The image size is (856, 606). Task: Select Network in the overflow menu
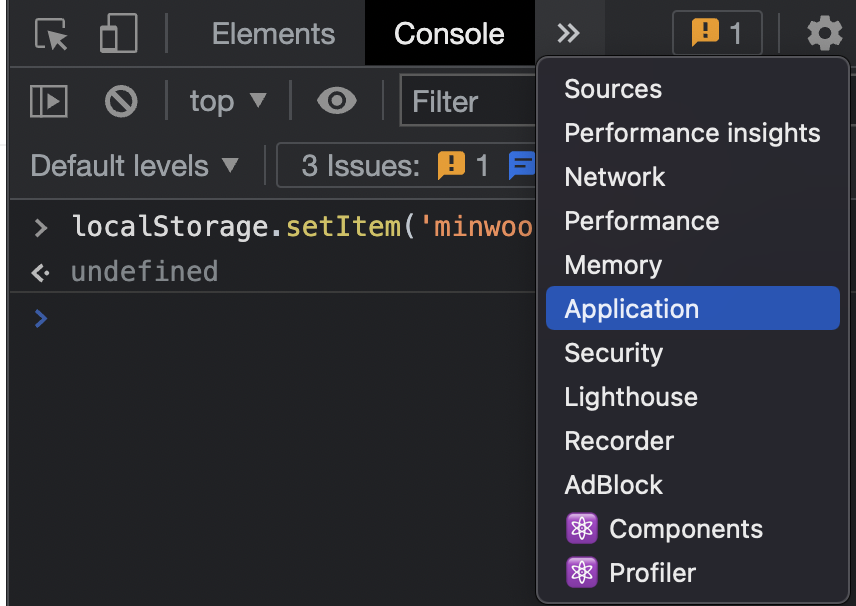(x=614, y=177)
